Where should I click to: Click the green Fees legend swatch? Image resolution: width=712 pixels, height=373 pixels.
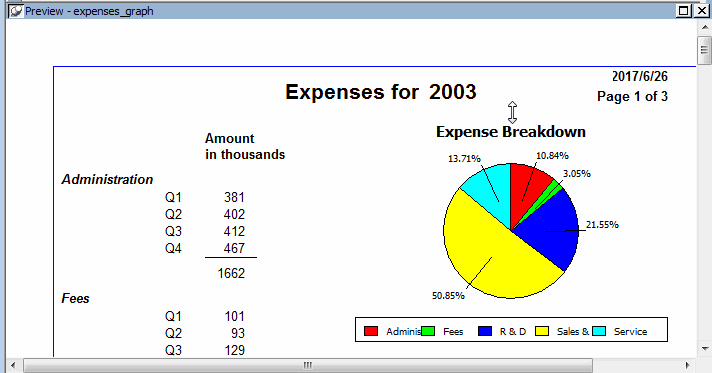click(428, 331)
